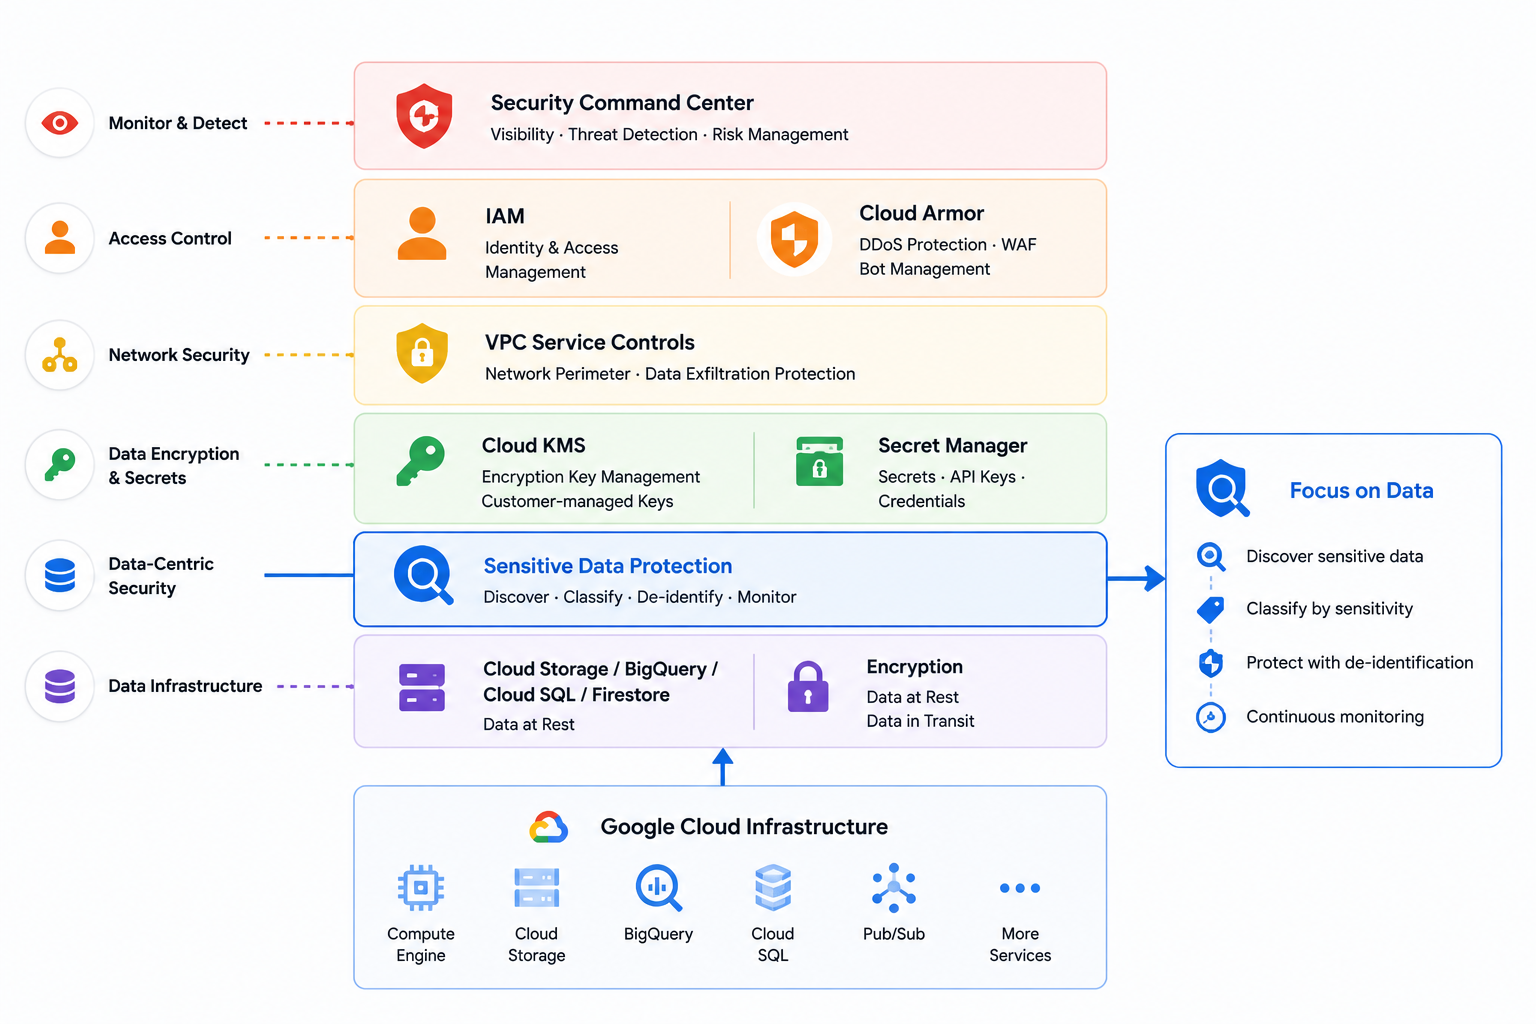The height and width of the screenshot is (1024, 1536).
Task: Click the purple database Data Infrastructure icon
Action: coord(60,686)
